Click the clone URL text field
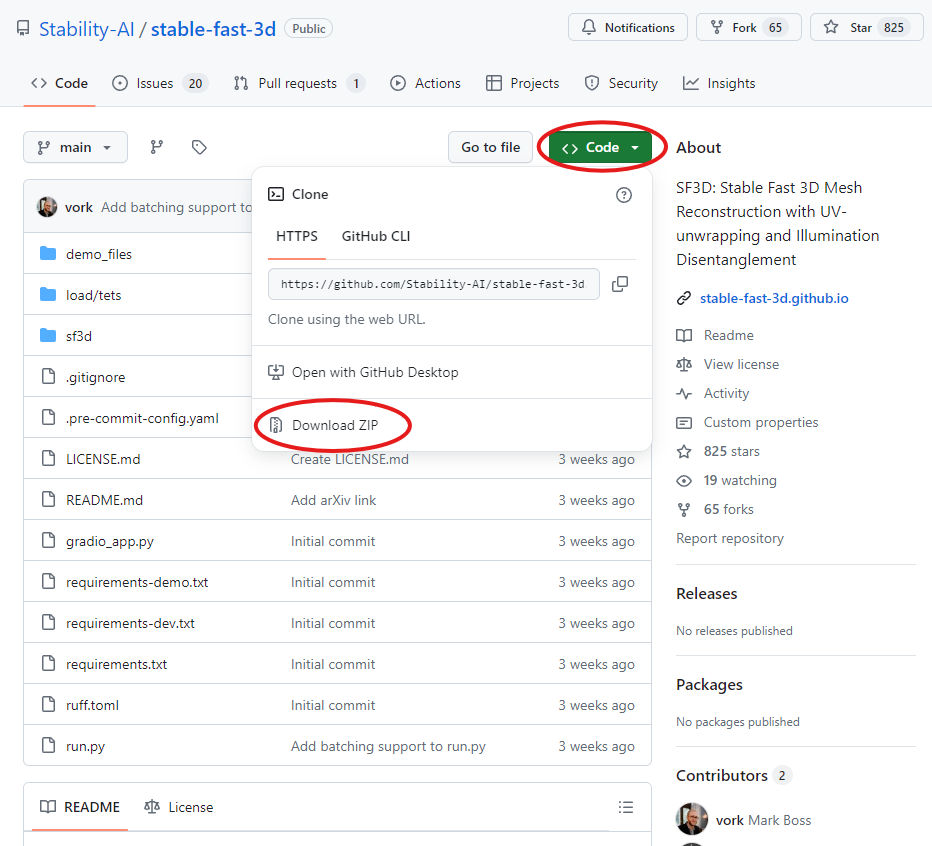The height and width of the screenshot is (846, 932). pyautogui.click(x=433, y=284)
